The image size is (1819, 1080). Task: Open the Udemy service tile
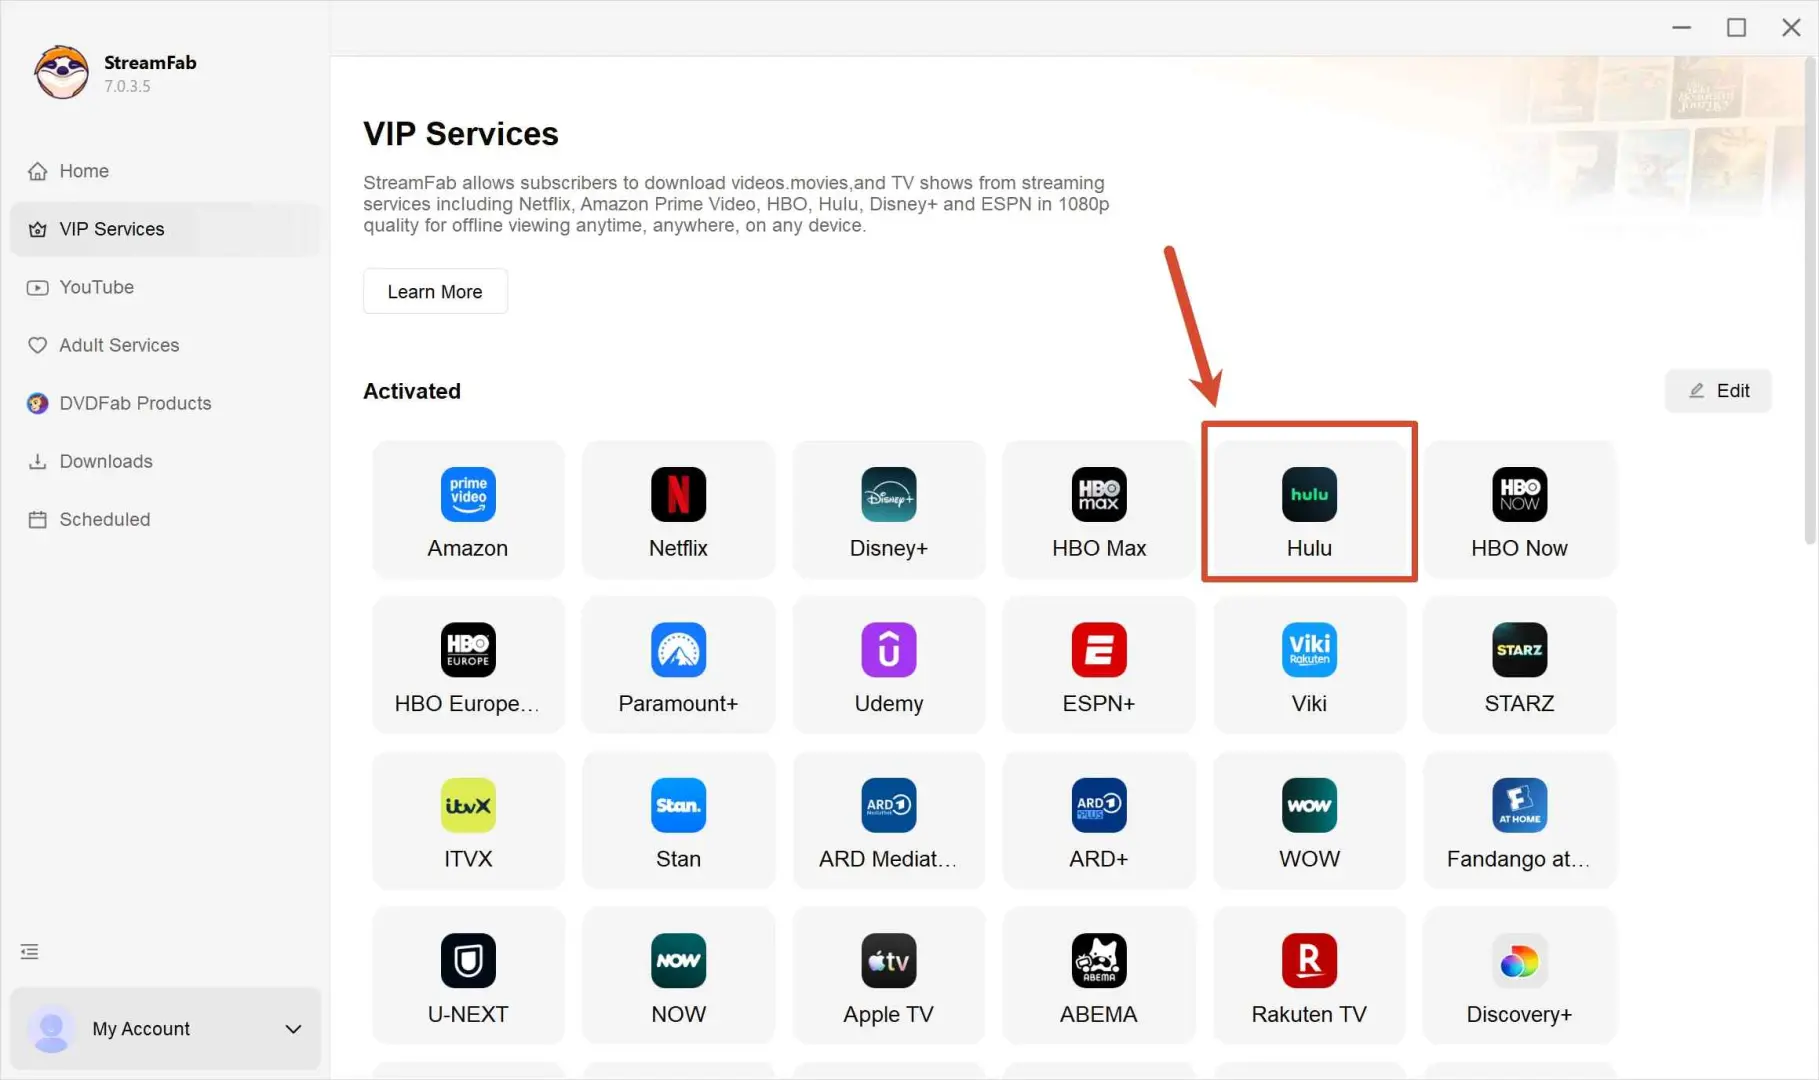pos(888,665)
